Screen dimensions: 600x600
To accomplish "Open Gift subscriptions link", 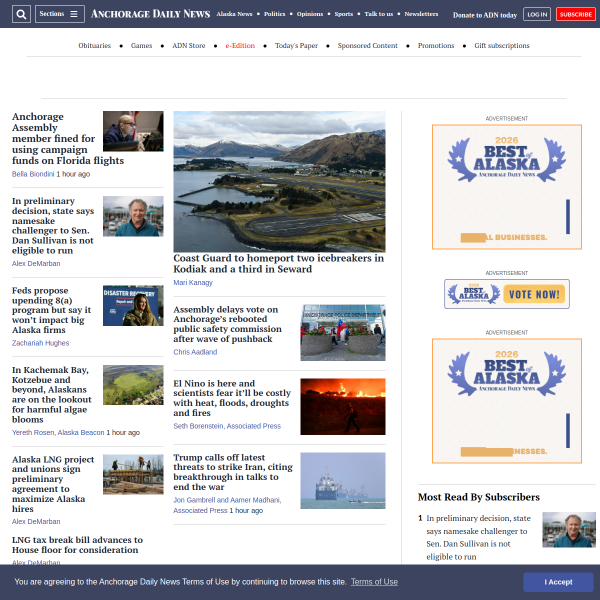I will [x=502, y=46].
